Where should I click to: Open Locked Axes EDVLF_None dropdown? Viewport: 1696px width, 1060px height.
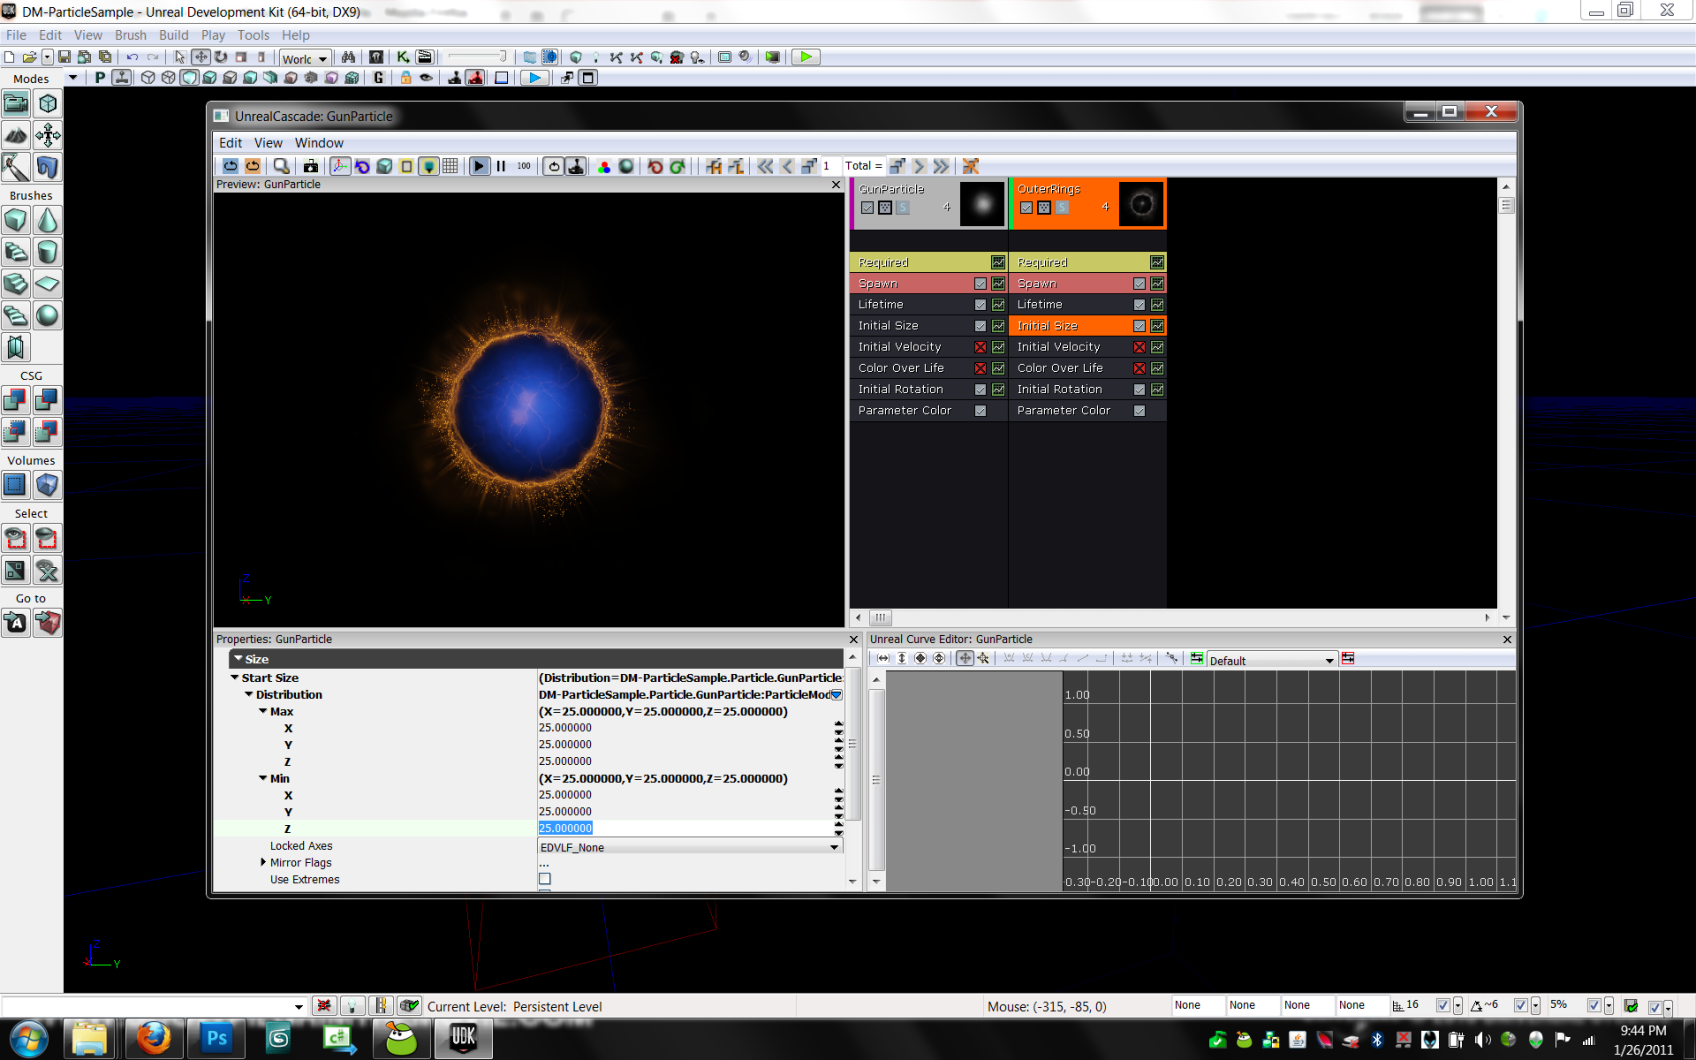click(x=690, y=847)
